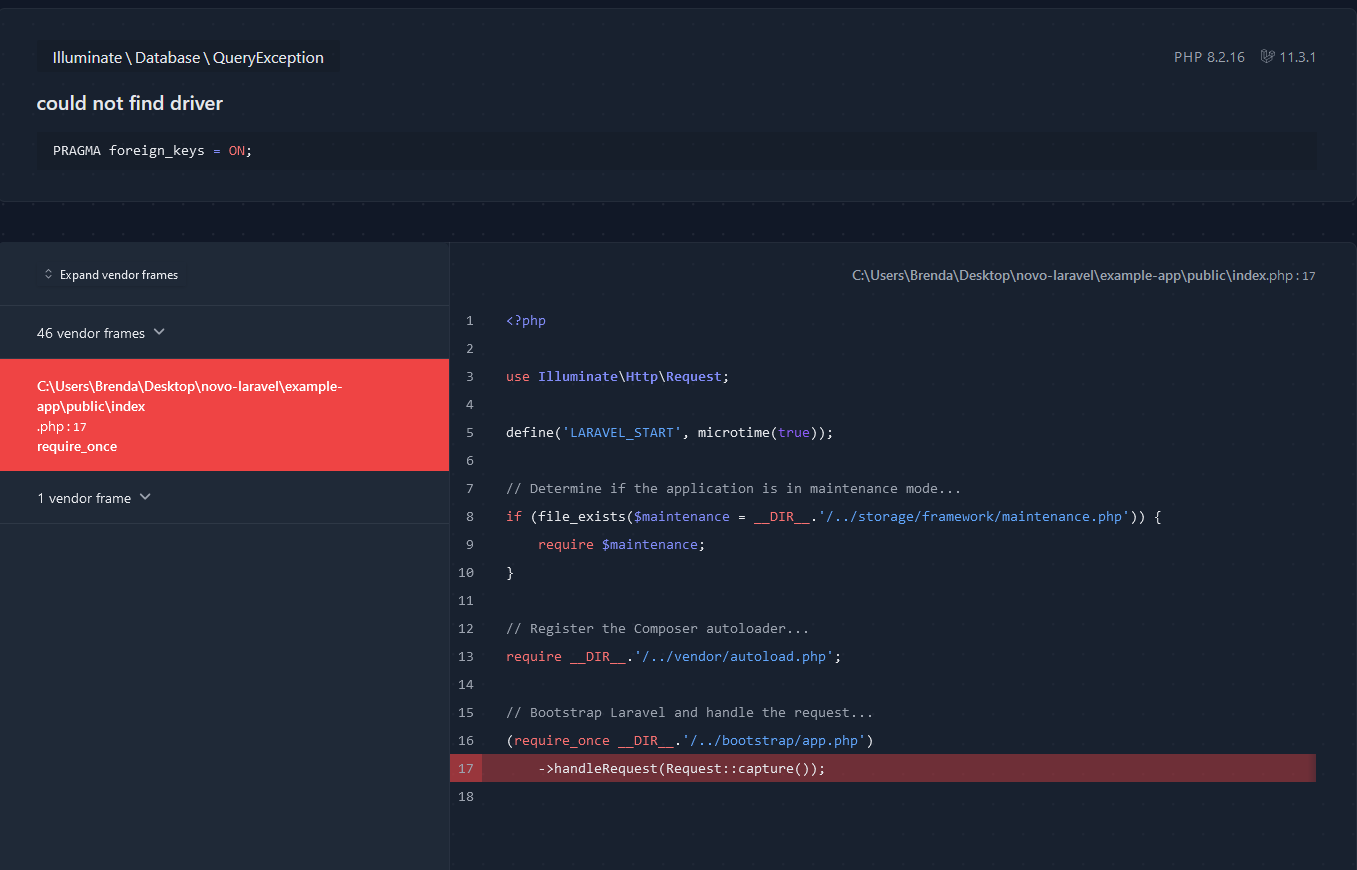Expand the 1 vendor frame group
The width and height of the screenshot is (1357, 870).
point(224,497)
